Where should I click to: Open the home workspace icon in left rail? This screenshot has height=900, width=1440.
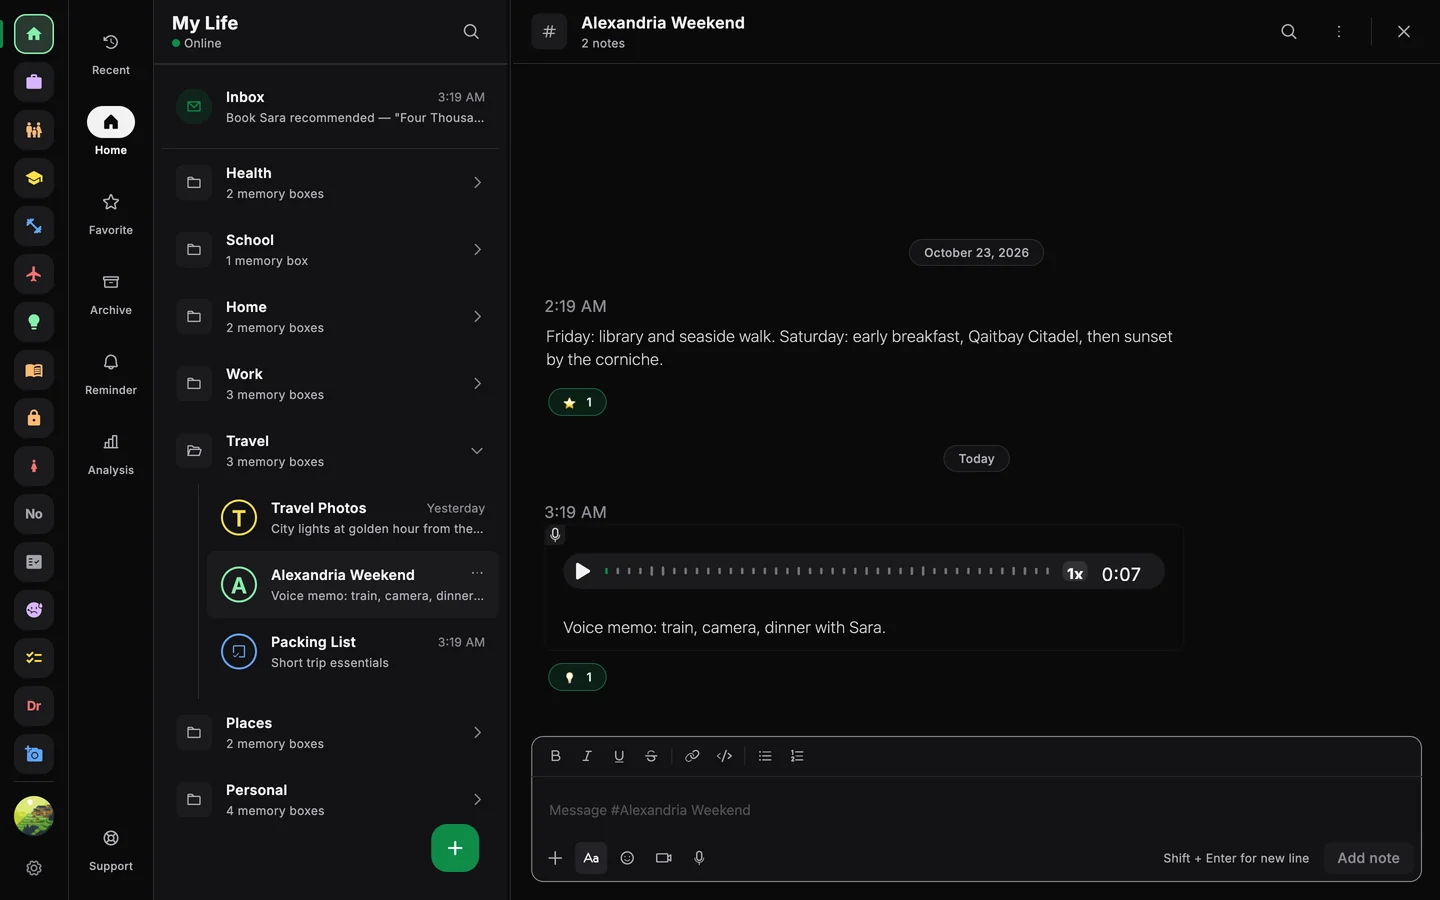(34, 34)
